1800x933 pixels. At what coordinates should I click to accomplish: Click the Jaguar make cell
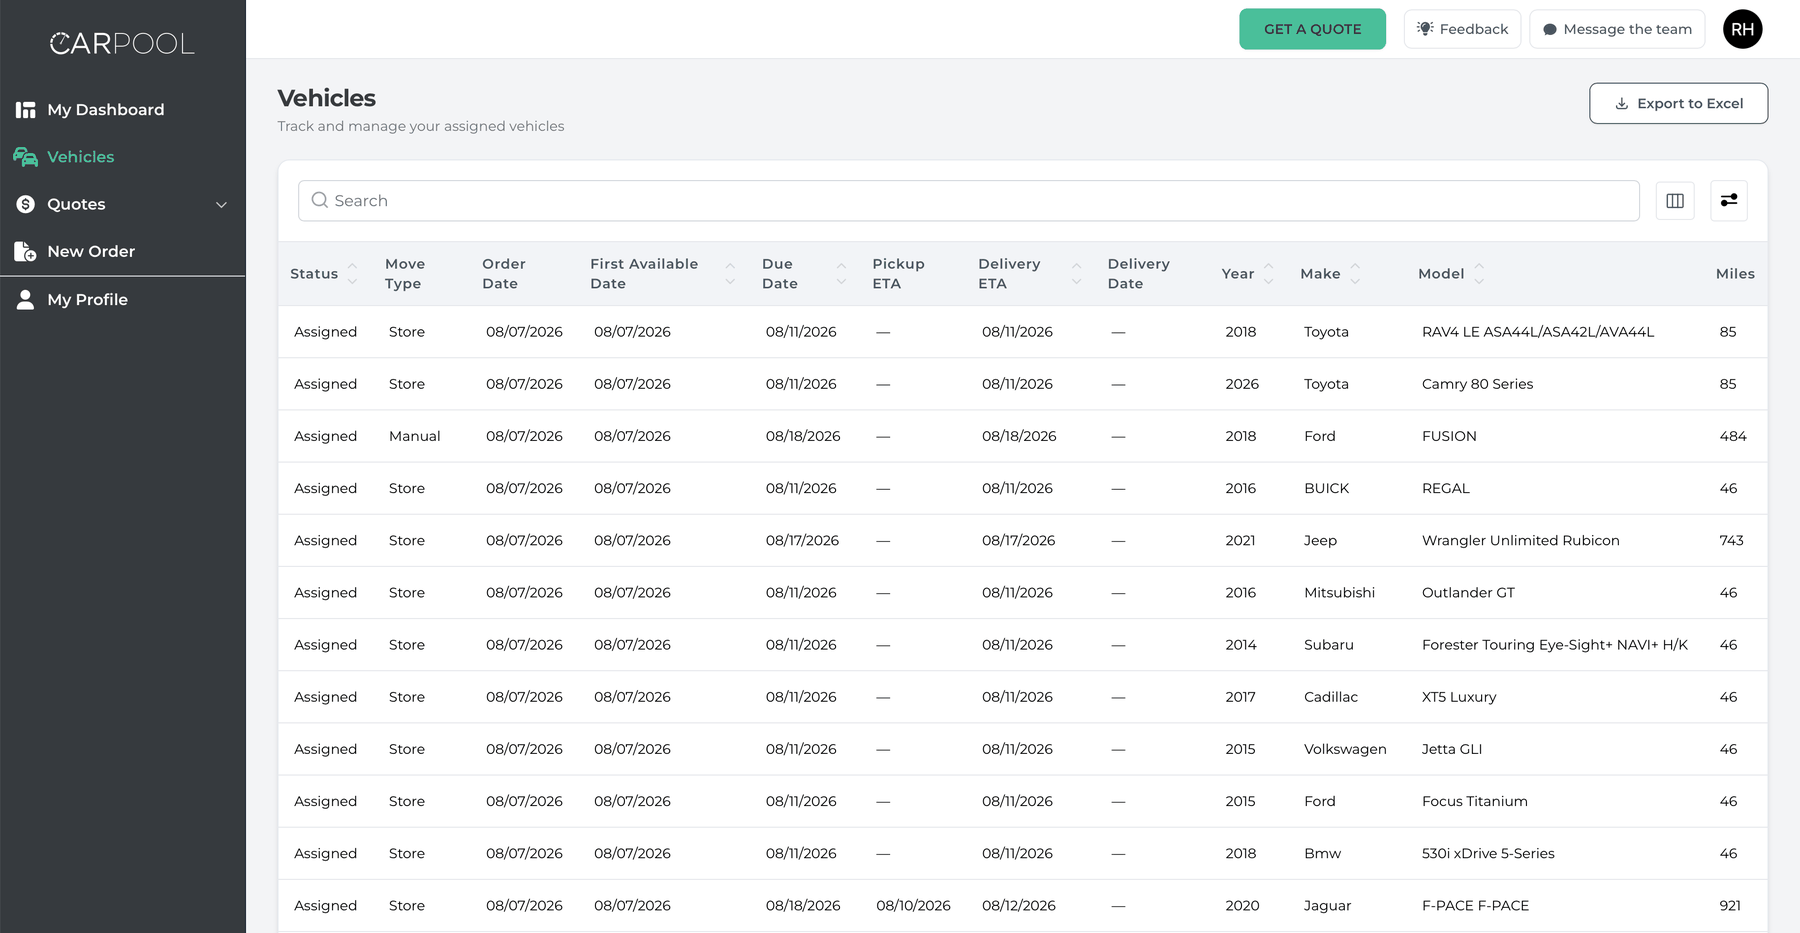point(1327,906)
